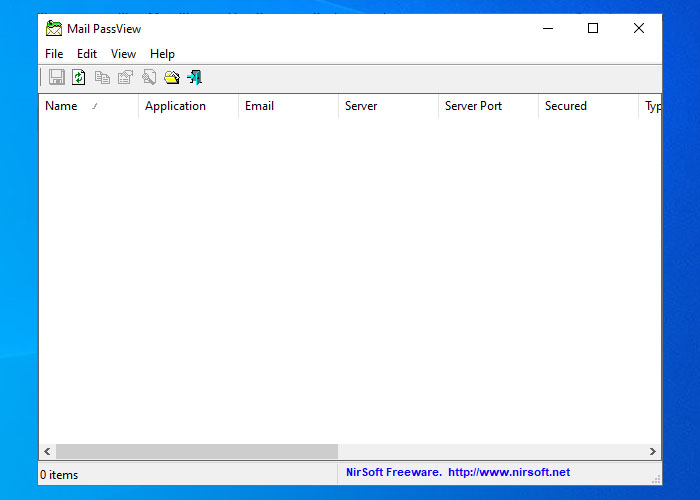This screenshot has width=700, height=500.
Task: Click the horizontal scrollbar left arrow
Action: (x=47, y=452)
